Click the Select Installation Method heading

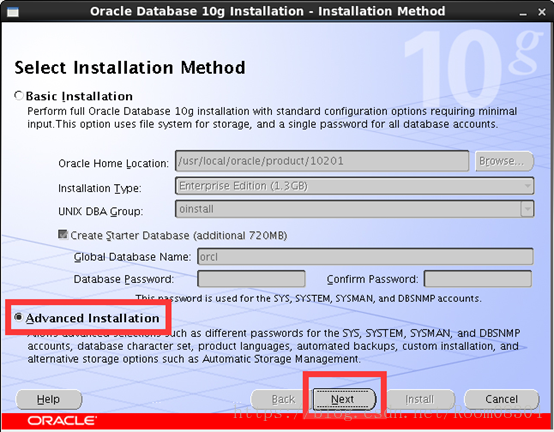pos(130,67)
